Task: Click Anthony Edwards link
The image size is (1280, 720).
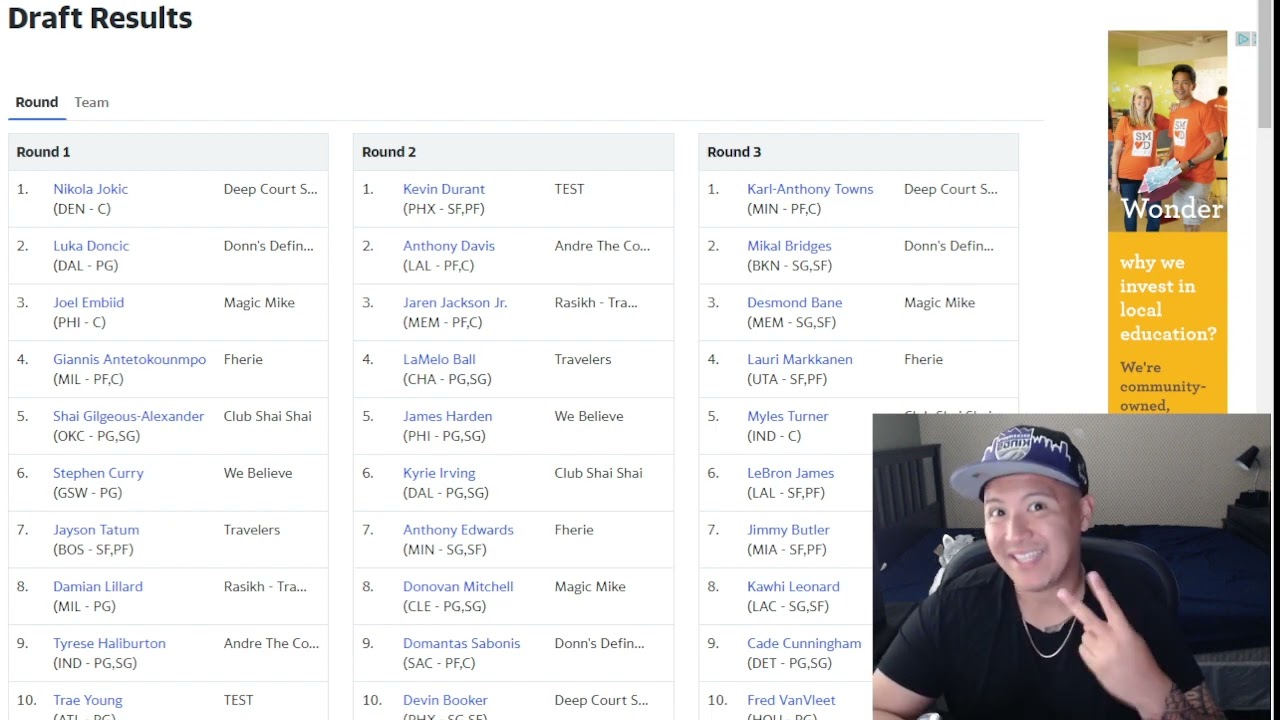Action: (x=458, y=531)
